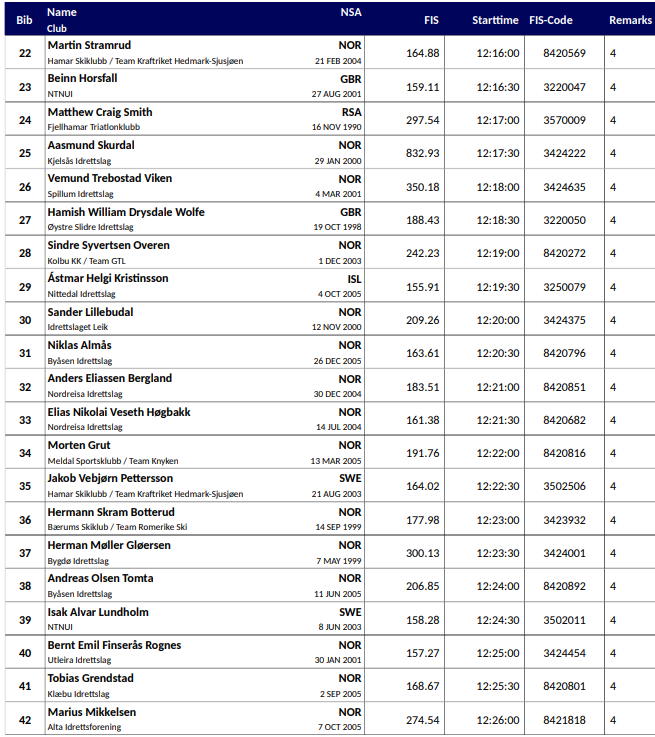The width and height of the screenshot is (655, 737).
Task: Select athlete name Beinn Horsfall
Action: tap(82, 78)
